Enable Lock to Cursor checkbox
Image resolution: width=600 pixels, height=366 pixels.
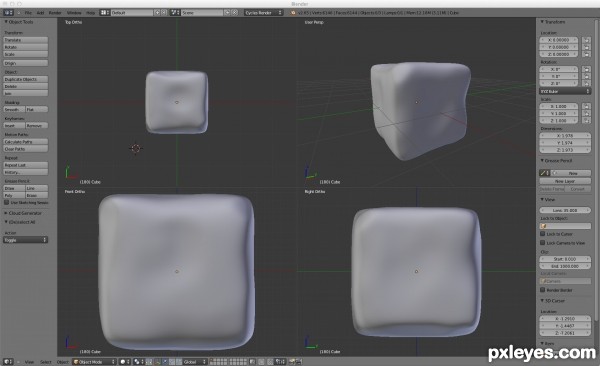[543, 234]
